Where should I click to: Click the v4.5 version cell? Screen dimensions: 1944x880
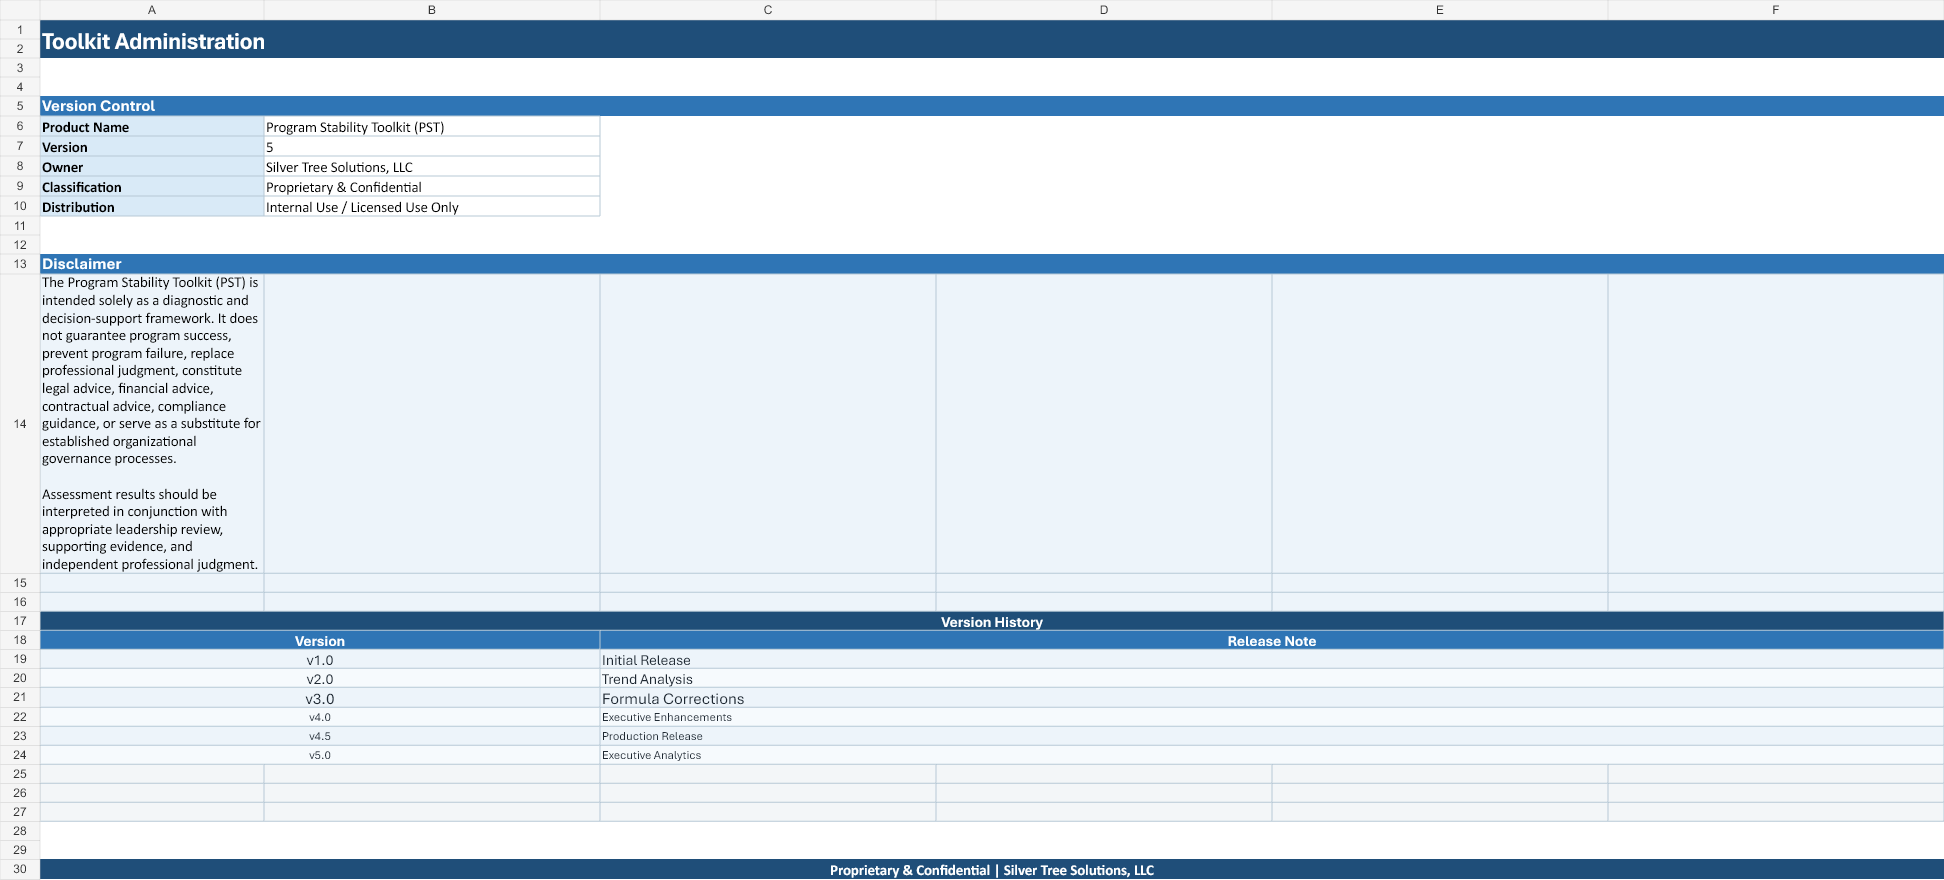[x=320, y=736]
